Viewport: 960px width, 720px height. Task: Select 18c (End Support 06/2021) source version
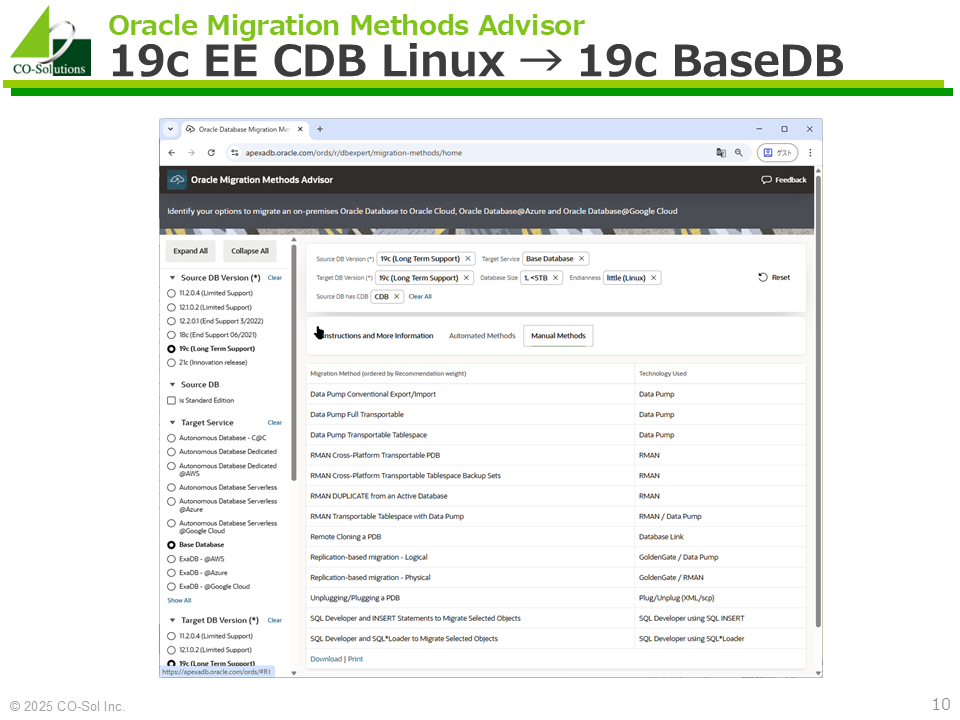(171, 335)
